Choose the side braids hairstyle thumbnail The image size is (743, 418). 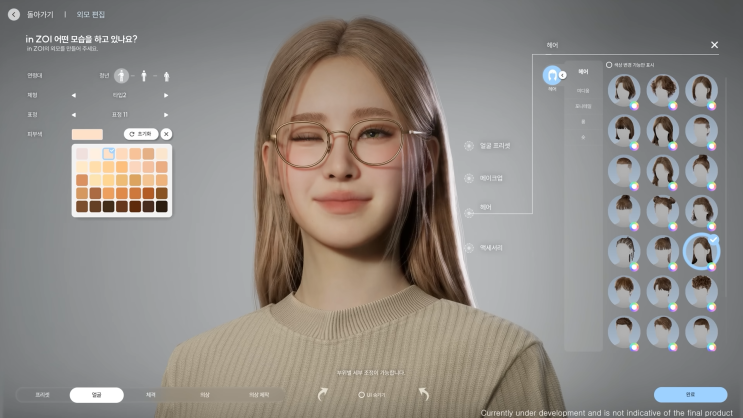coord(624,251)
